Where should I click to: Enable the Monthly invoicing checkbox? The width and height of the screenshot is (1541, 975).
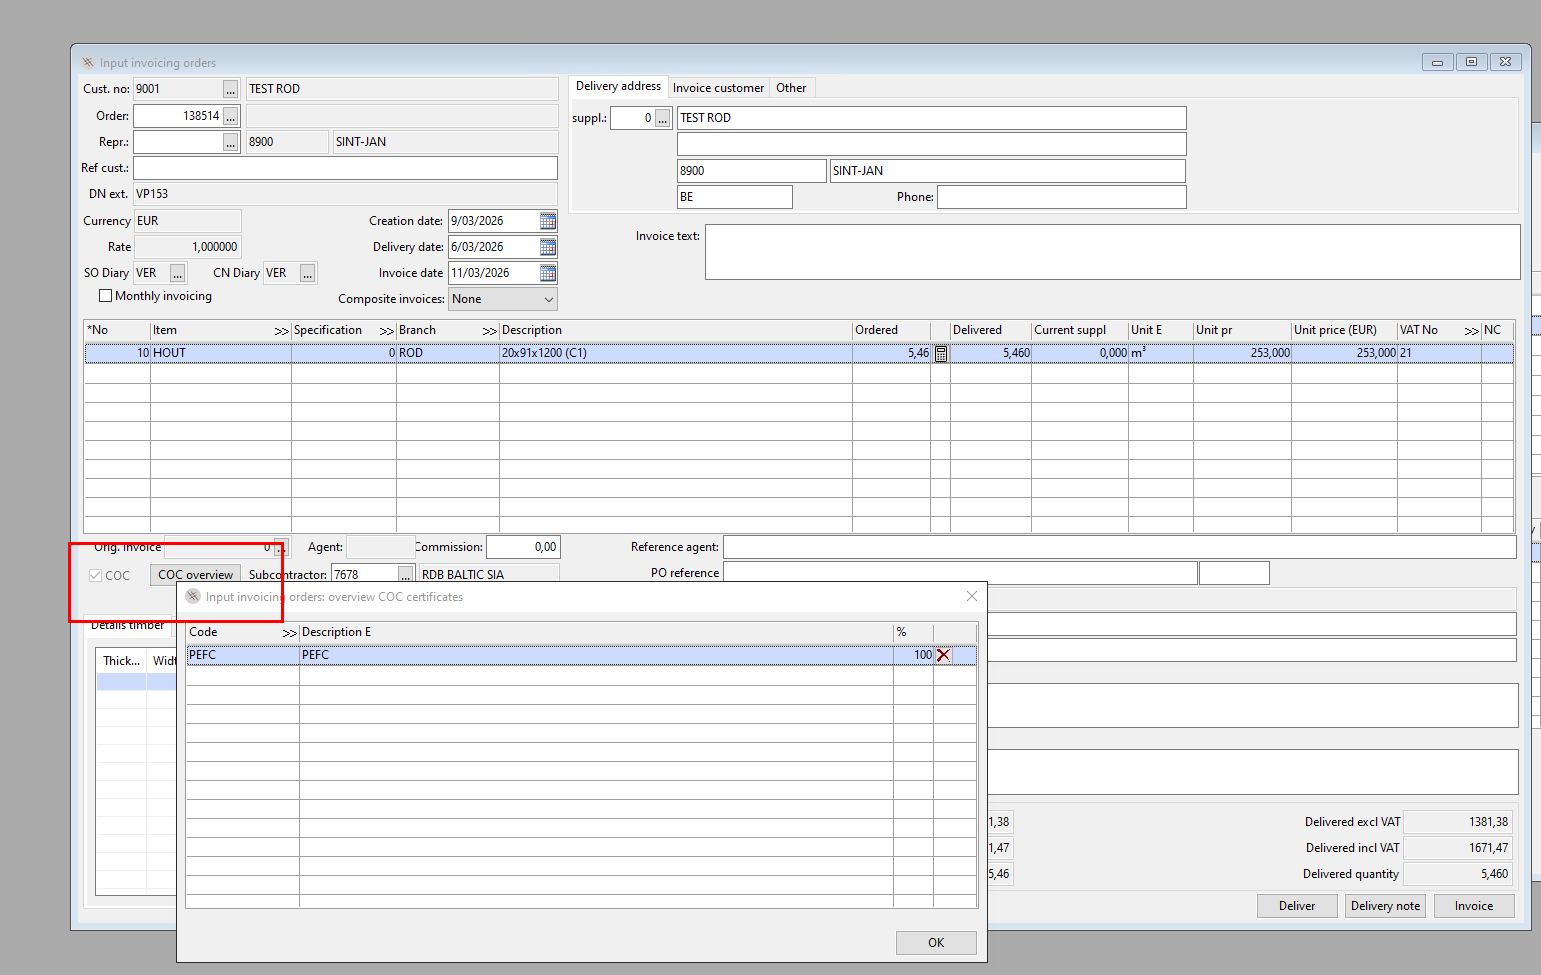point(105,296)
